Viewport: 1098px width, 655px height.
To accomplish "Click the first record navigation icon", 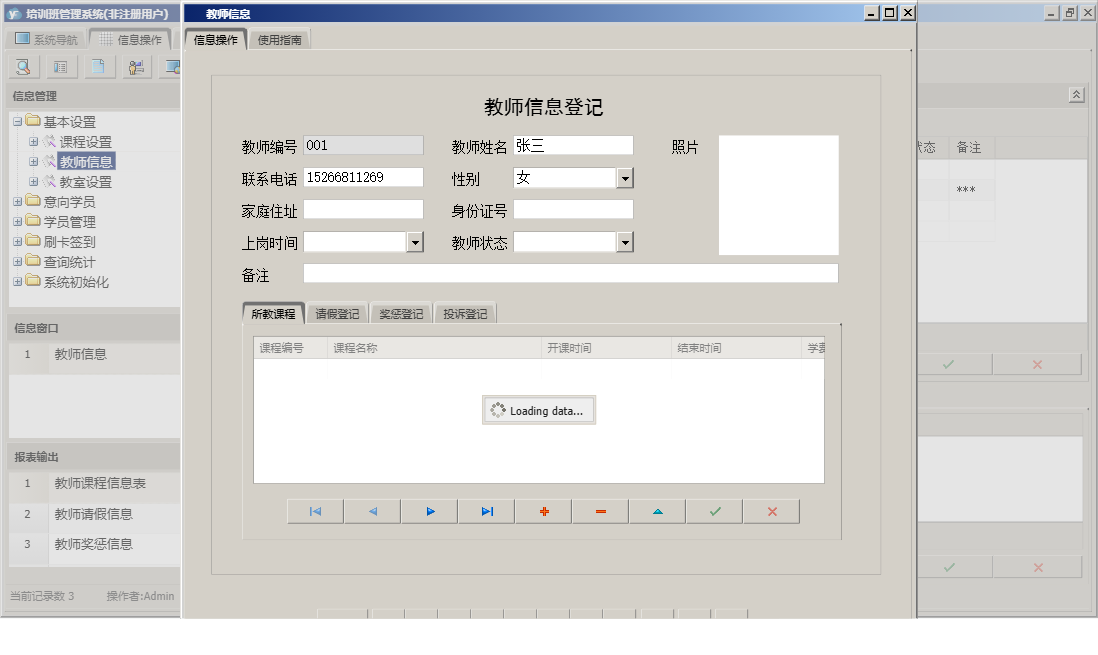I will [x=314, y=511].
